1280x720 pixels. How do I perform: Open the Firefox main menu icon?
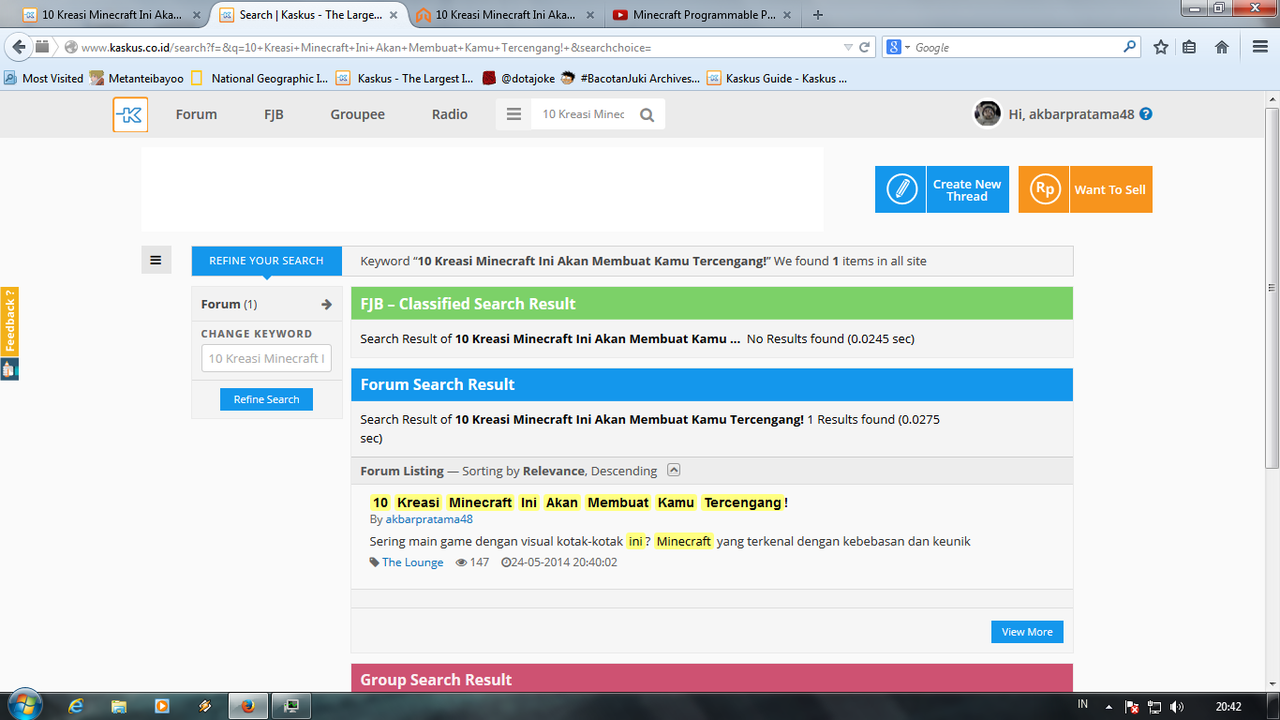[x=1260, y=47]
